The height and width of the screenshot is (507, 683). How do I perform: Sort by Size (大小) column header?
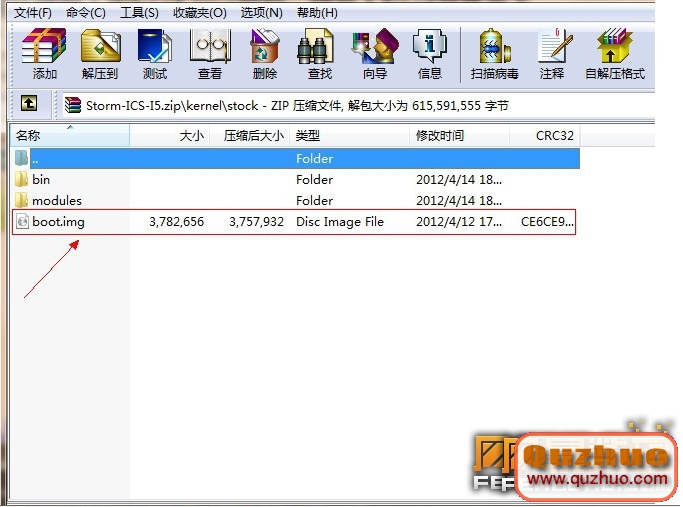(170, 135)
